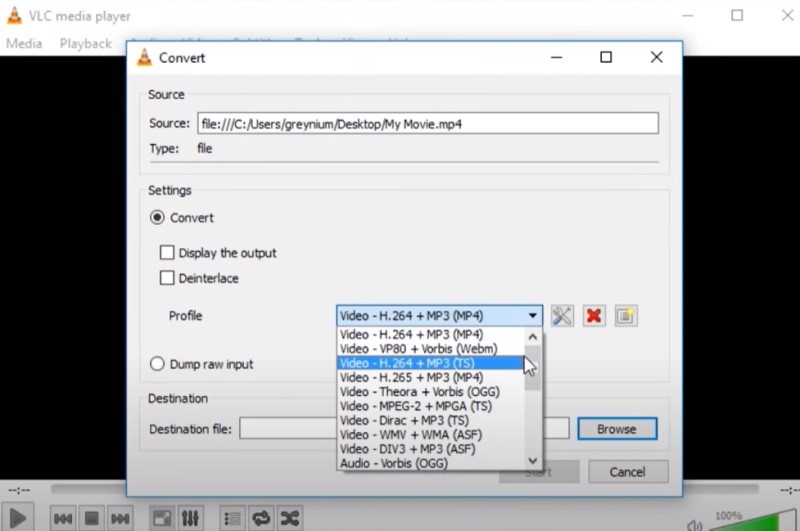Collapse the Profile dropdown combo box
Viewport: 800px width, 531px height.
click(439, 316)
